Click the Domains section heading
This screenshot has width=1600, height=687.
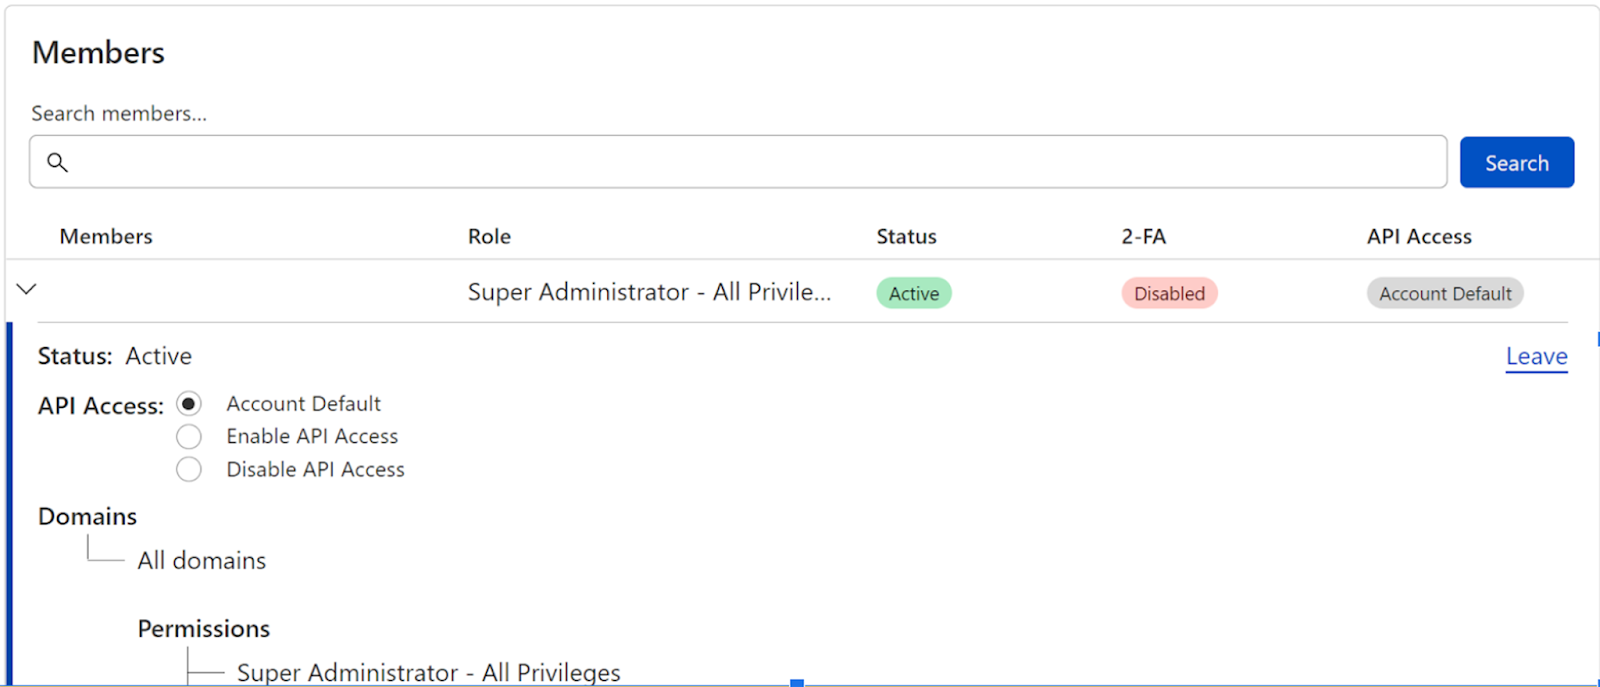[88, 517]
